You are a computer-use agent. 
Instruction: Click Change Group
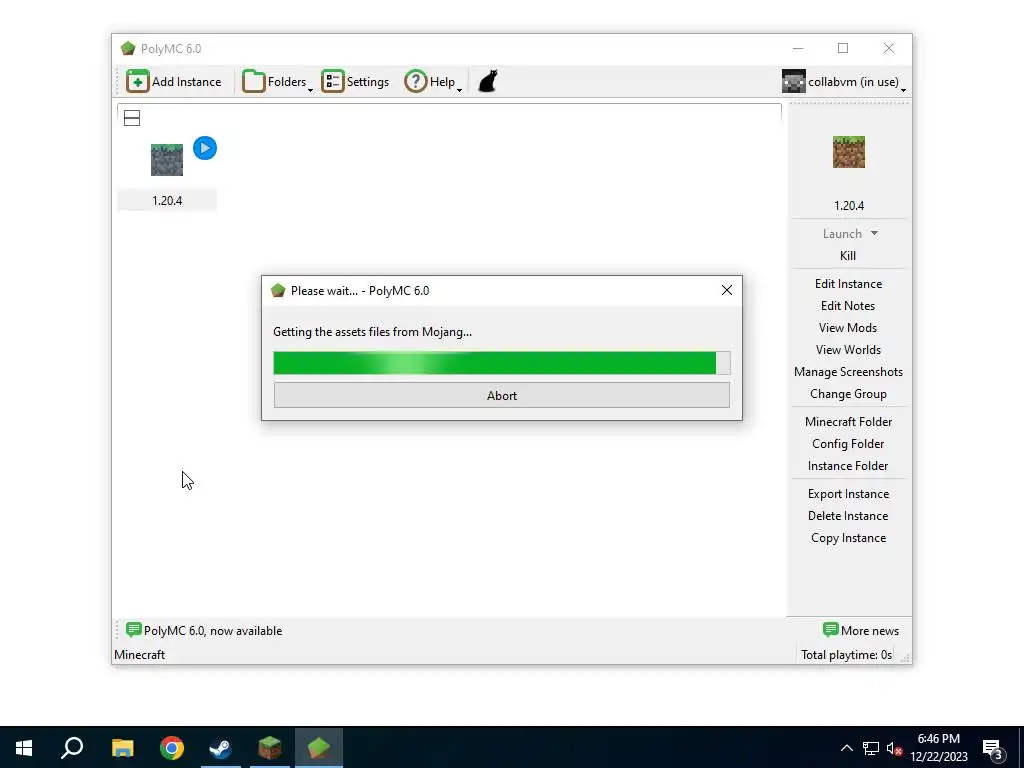click(x=848, y=394)
